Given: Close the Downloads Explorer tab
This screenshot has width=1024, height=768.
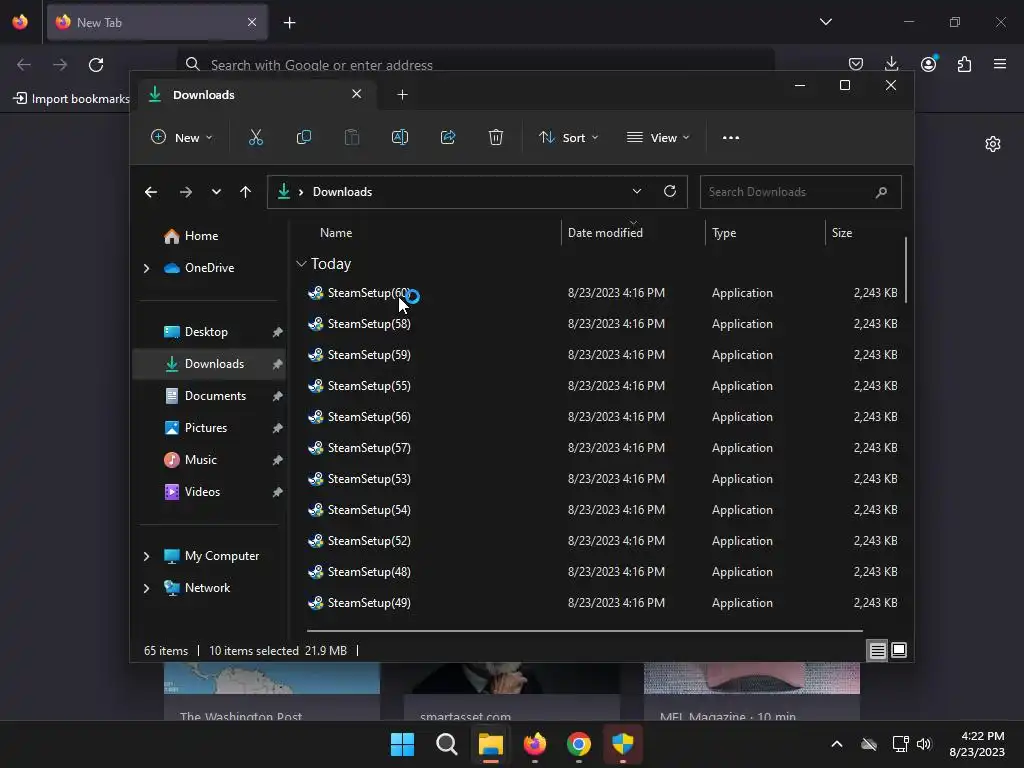Looking at the screenshot, I should [x=357, y=94].
